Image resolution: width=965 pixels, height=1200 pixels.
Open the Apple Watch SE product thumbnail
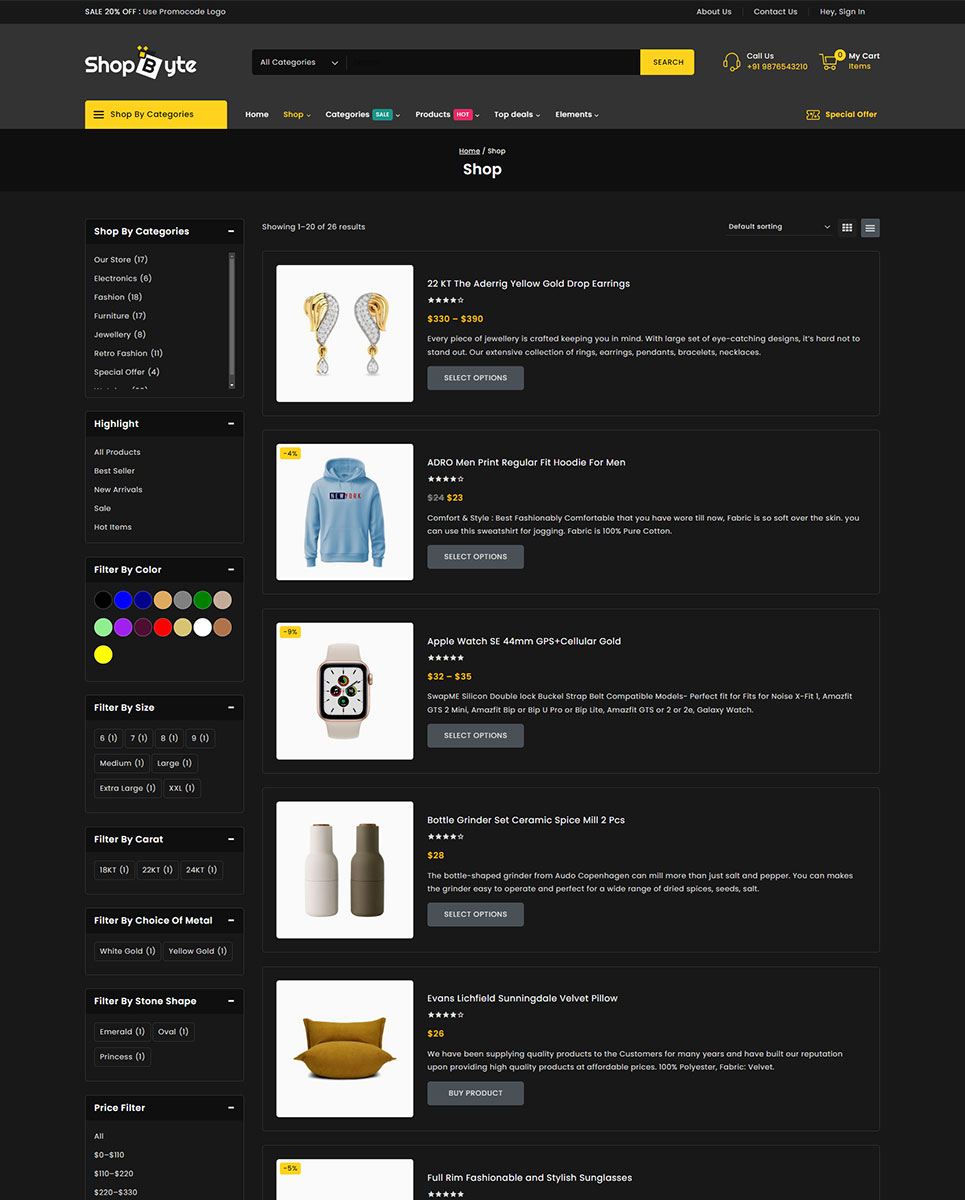pos(344,691)
